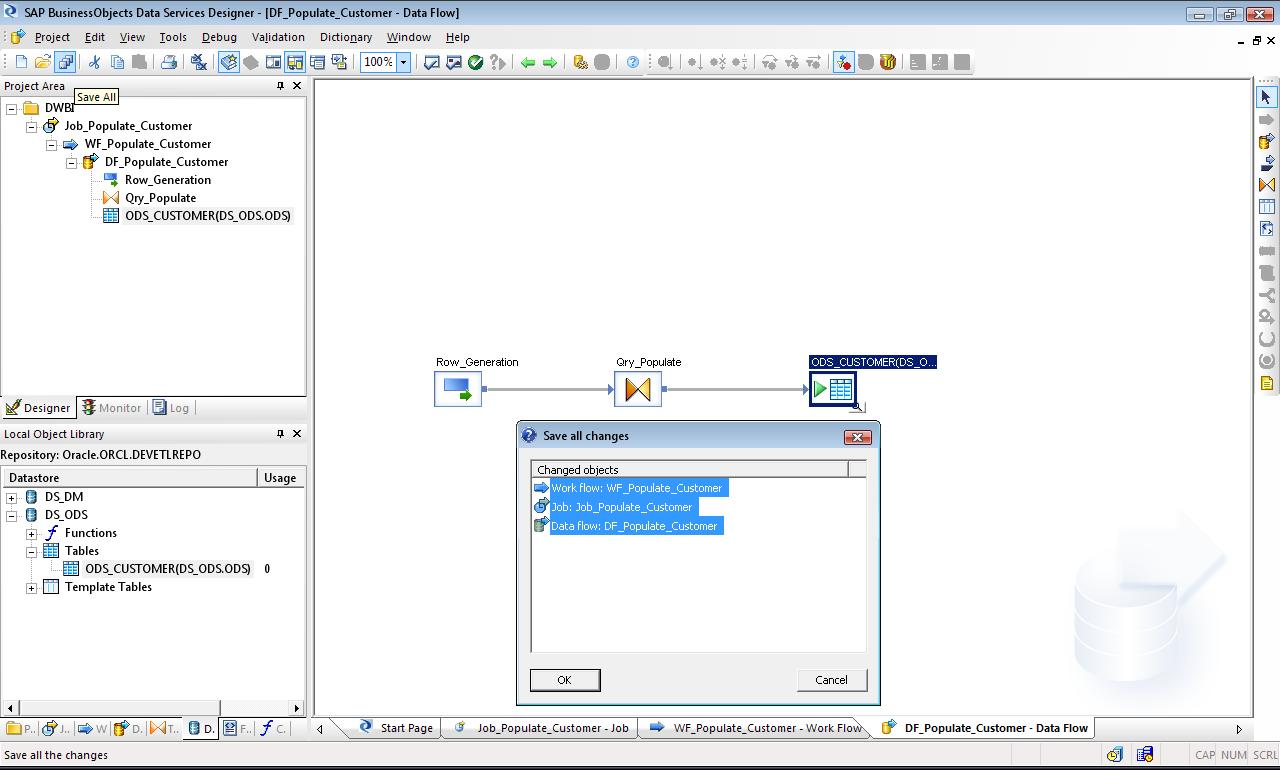
Task: Click the Row_Generation node on the canvas
Action: (458, 389)
